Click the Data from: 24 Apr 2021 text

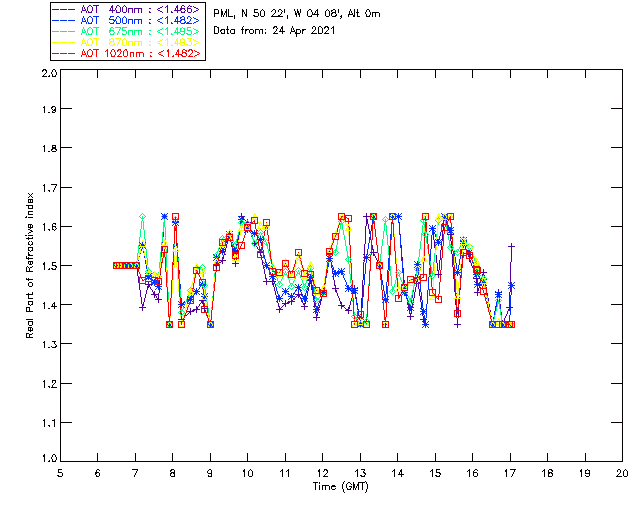point(274,31)
